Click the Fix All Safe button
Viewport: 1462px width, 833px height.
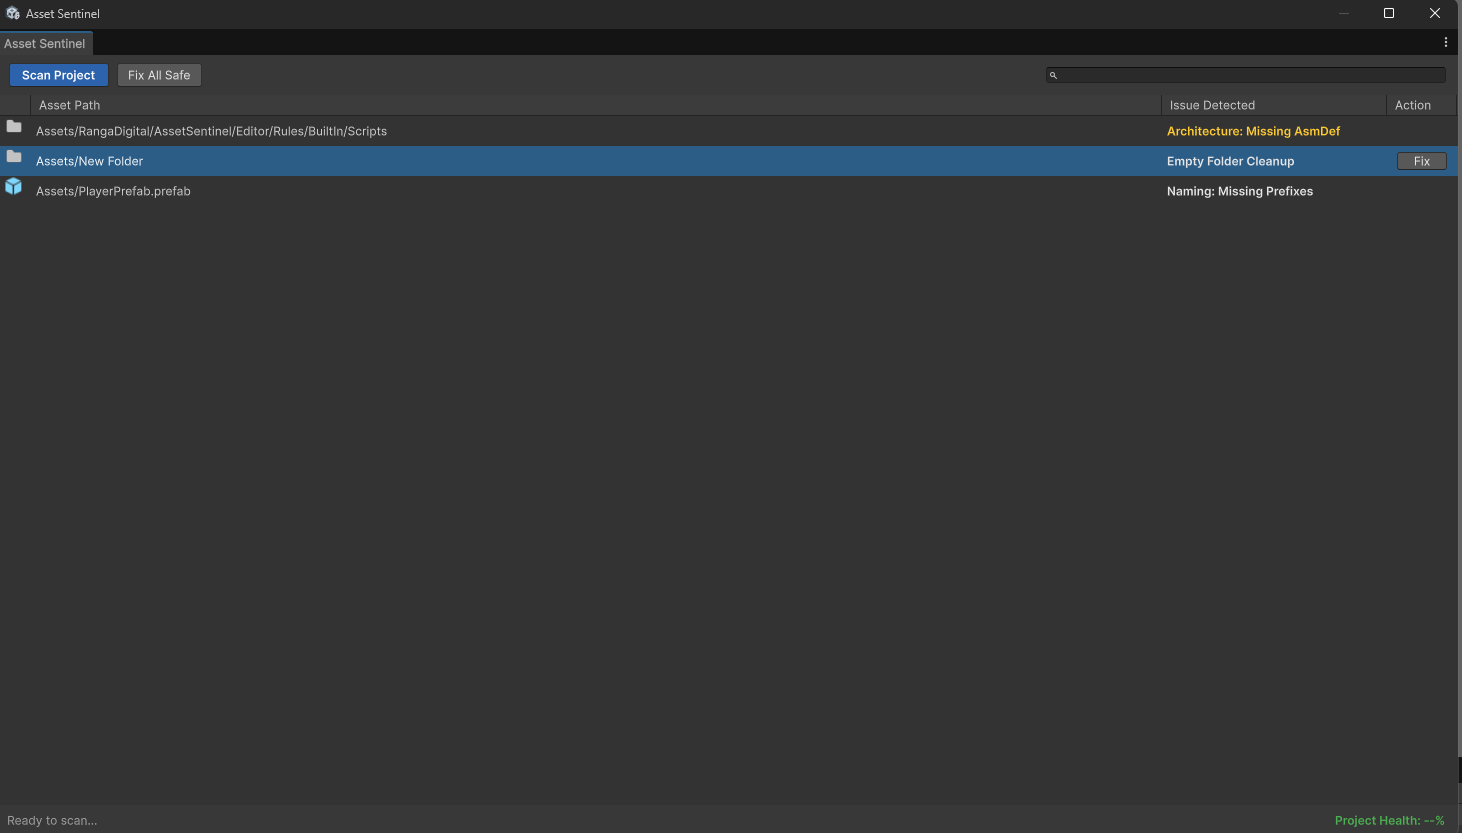pyautogui.click(x=159, y=74)
